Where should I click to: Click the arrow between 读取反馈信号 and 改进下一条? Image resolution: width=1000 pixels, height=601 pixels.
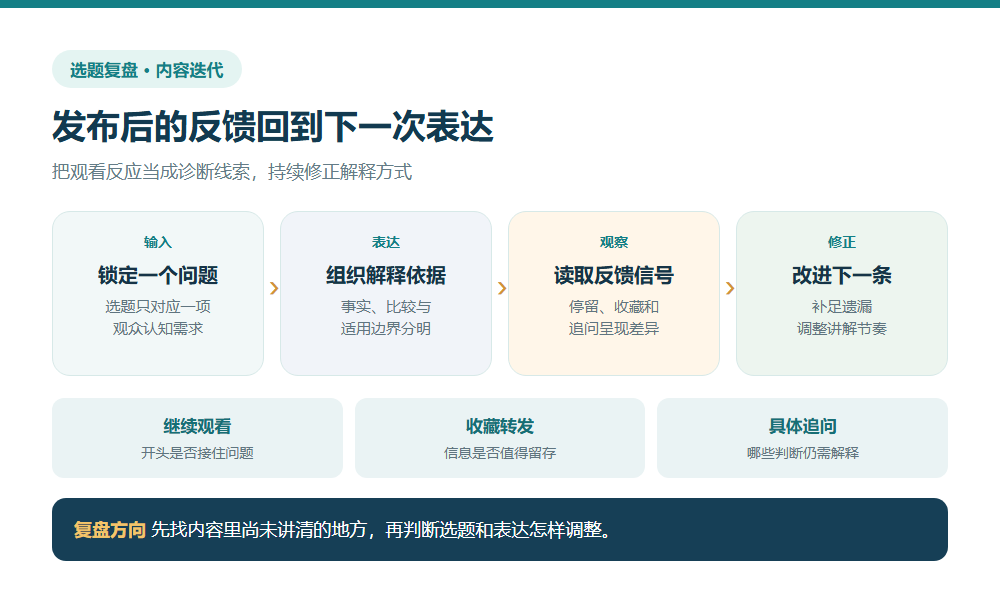(730, 288)
